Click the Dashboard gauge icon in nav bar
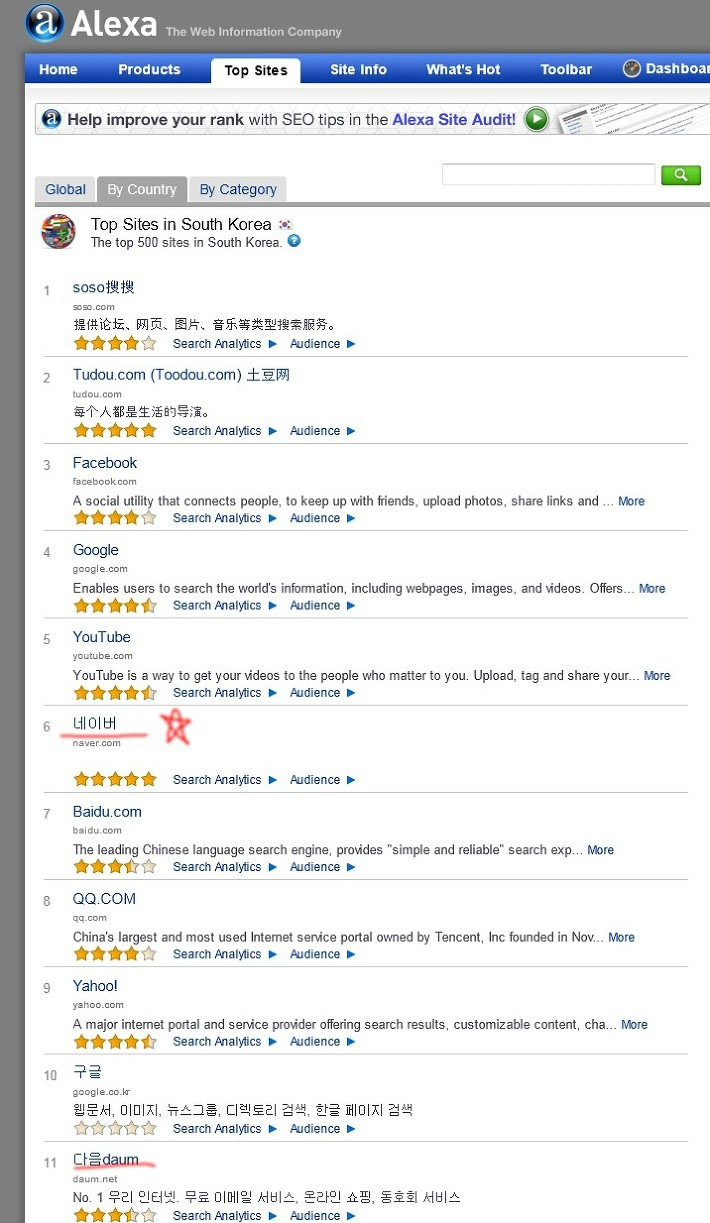This screenshot has width=710, height=1223. click(632, 69)
